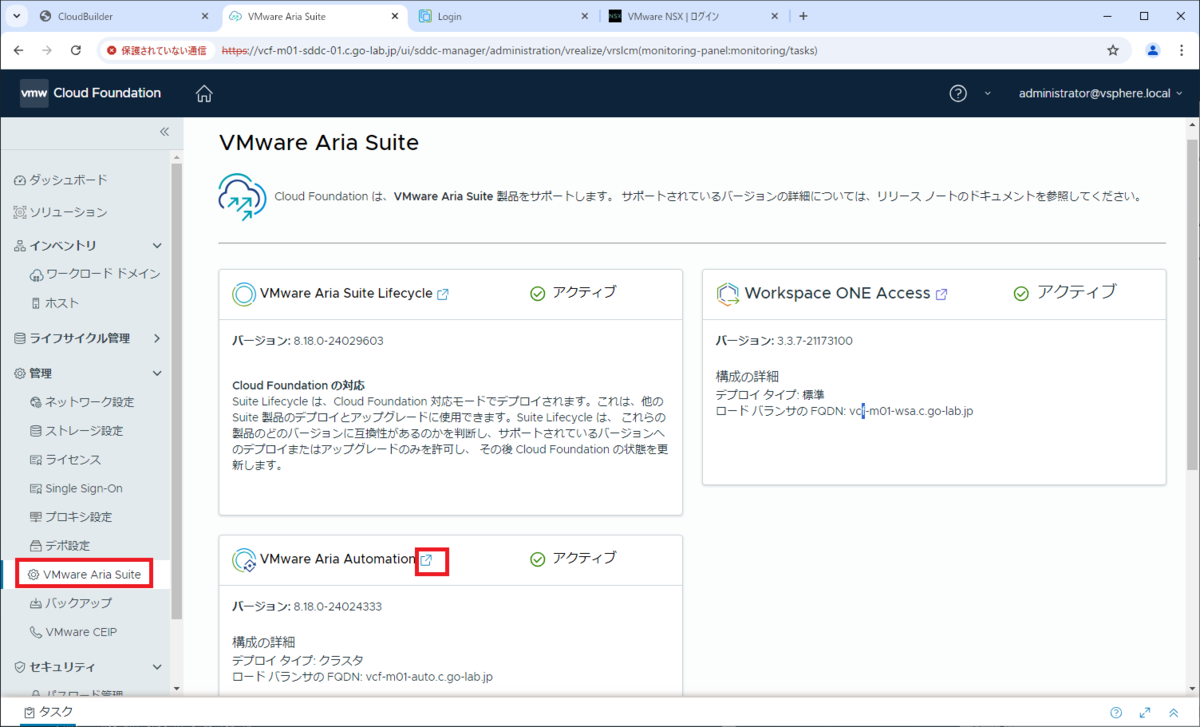Open the help question mark icon
The width and height of the screenshot is (1200, 727).
coord(958,93)
